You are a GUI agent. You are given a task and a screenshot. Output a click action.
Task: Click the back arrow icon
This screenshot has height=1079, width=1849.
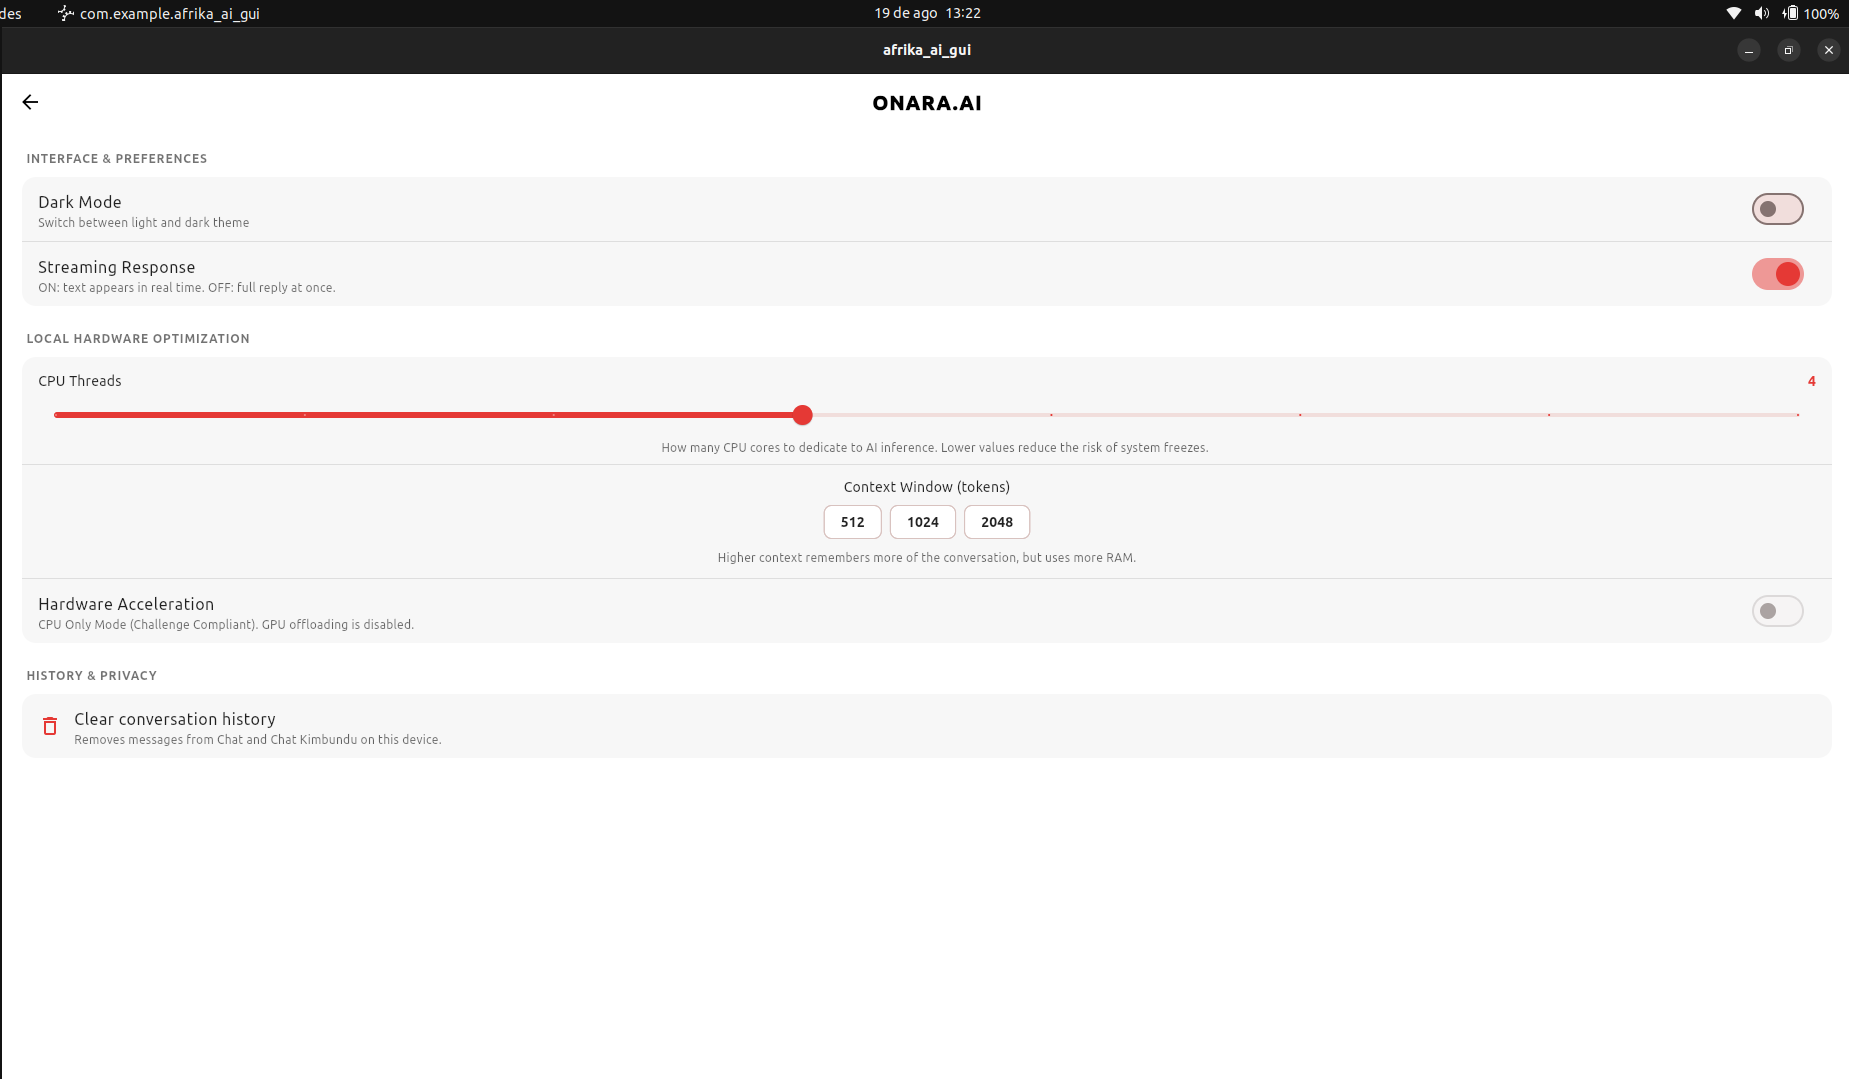pos(30,102)
